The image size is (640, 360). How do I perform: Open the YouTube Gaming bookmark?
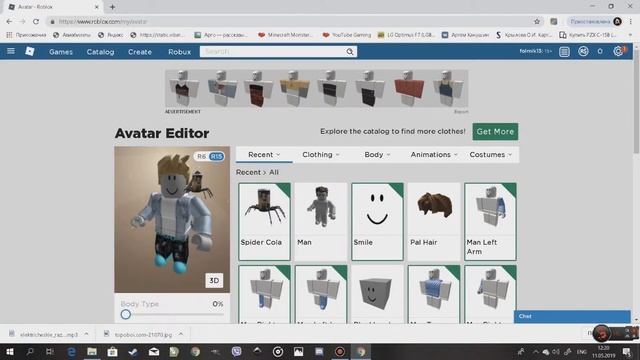(x=347, y=35)
